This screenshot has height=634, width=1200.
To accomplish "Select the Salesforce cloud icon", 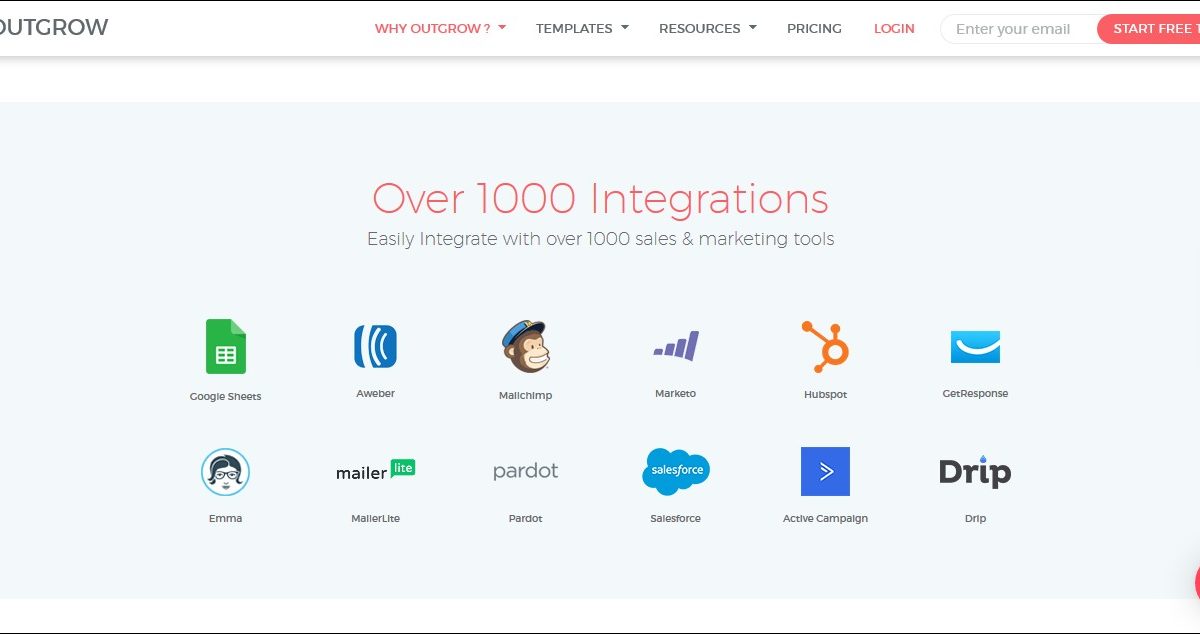I will click(x=675, y=471).
